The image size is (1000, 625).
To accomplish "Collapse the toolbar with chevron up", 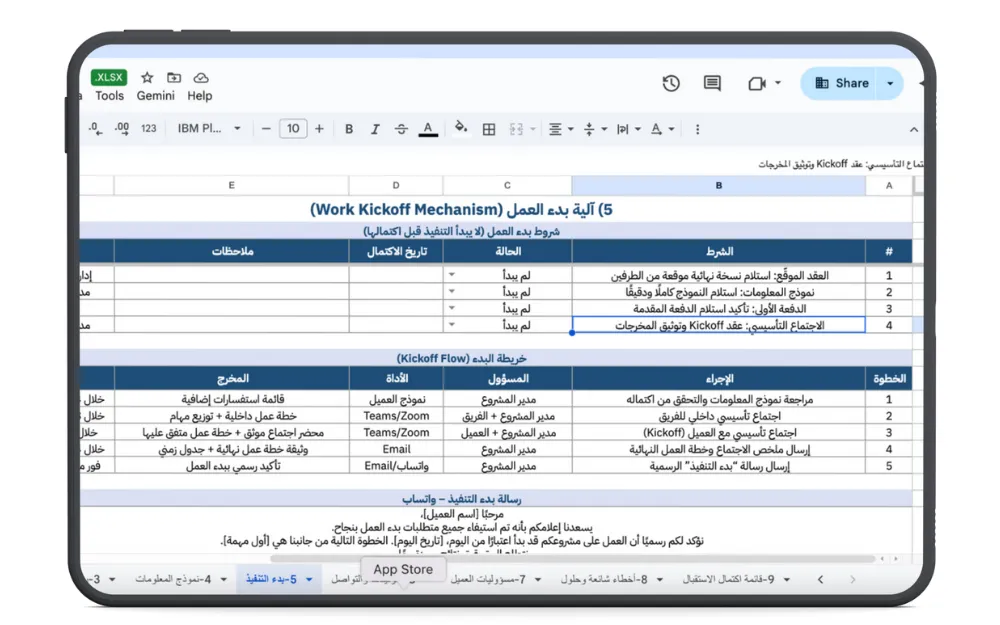I will [914, 129].
